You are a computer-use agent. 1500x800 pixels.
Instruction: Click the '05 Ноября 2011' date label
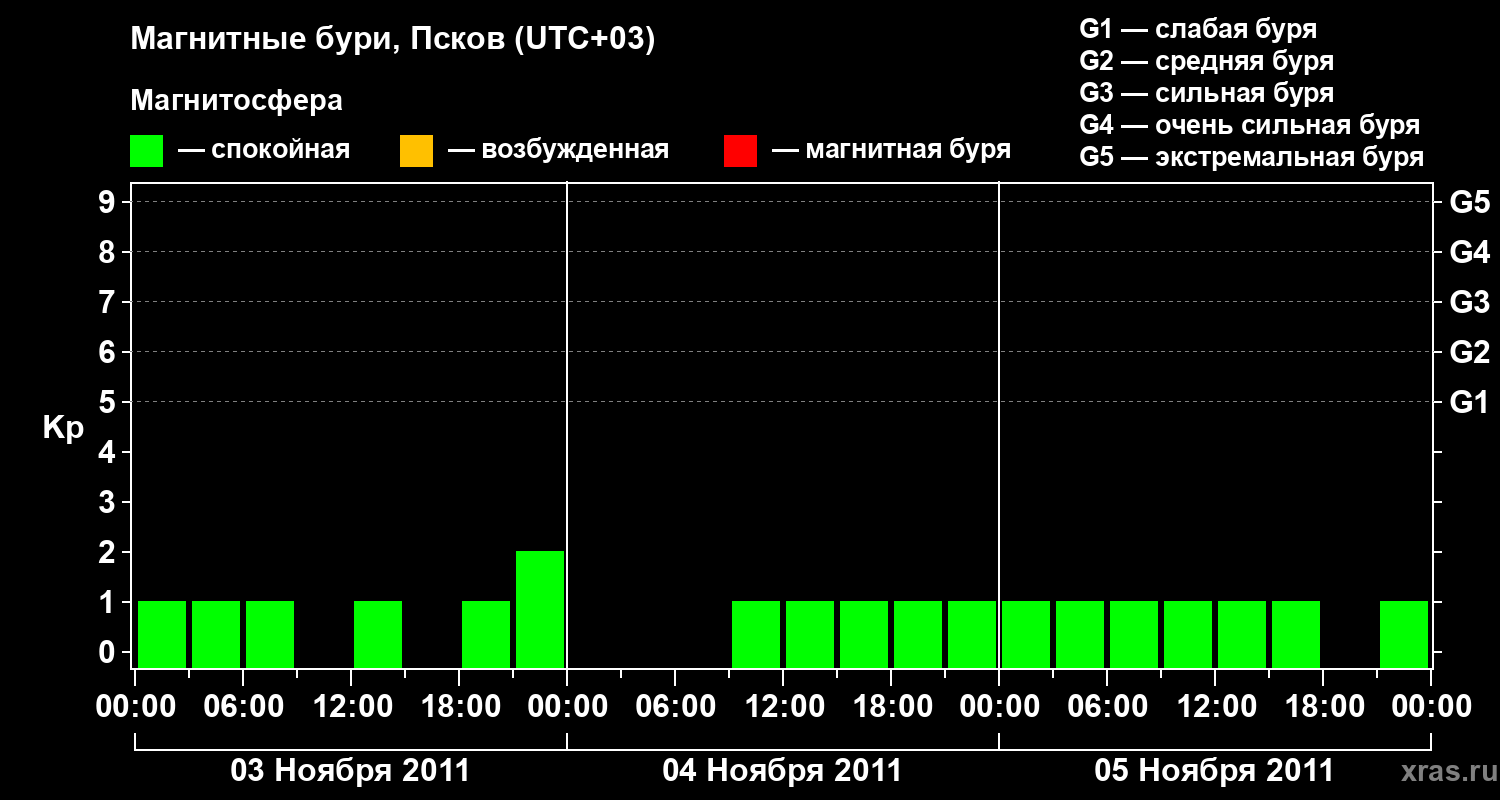1214,770
